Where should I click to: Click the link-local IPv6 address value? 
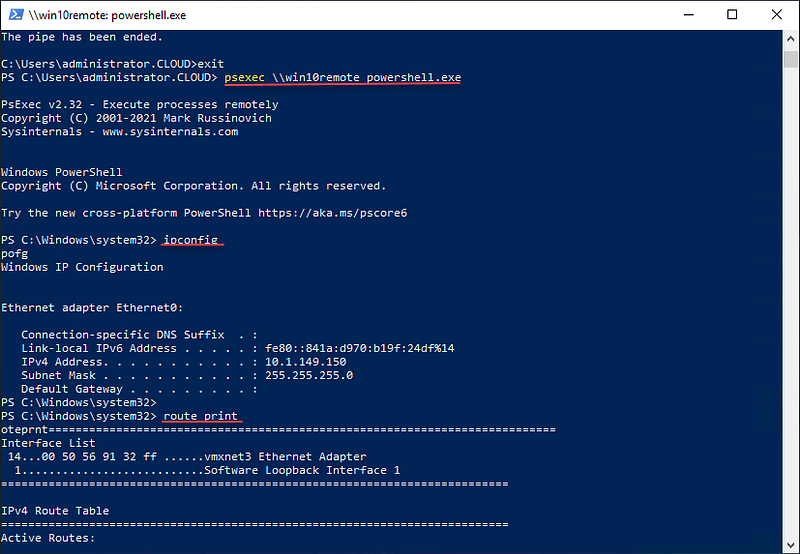(359, 348)
